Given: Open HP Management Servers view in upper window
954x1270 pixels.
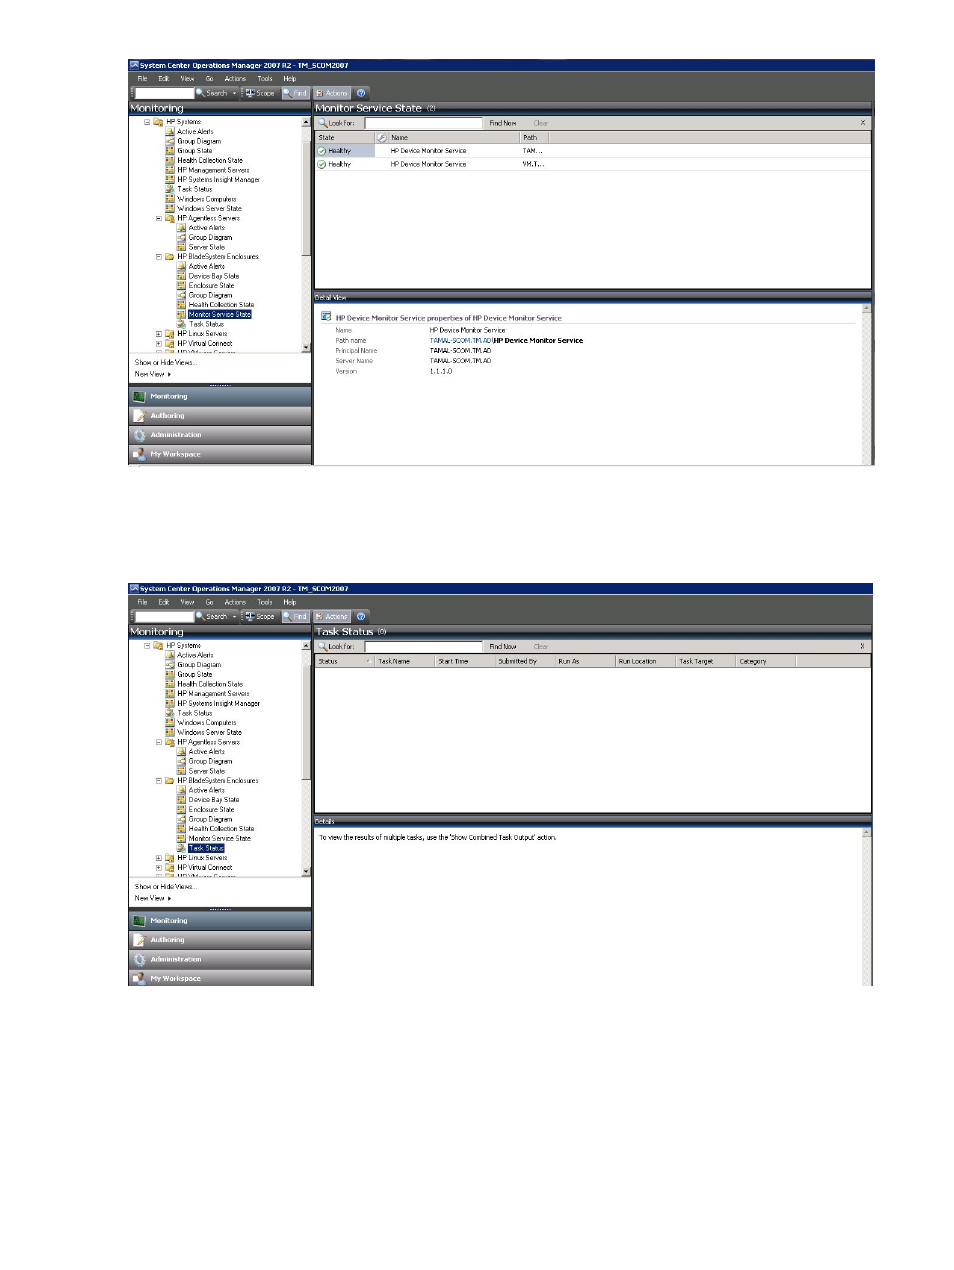Looking at the screenshot, I should pos(213,170).
